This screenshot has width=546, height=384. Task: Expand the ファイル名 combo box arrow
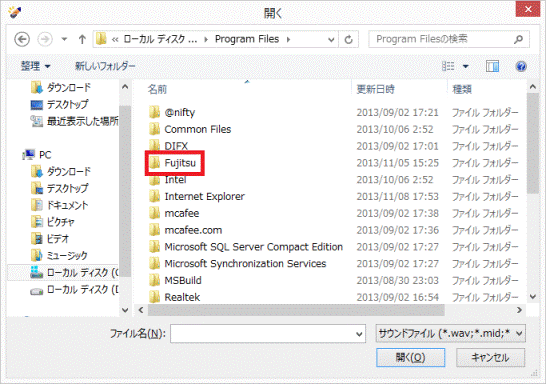point(359,334)
